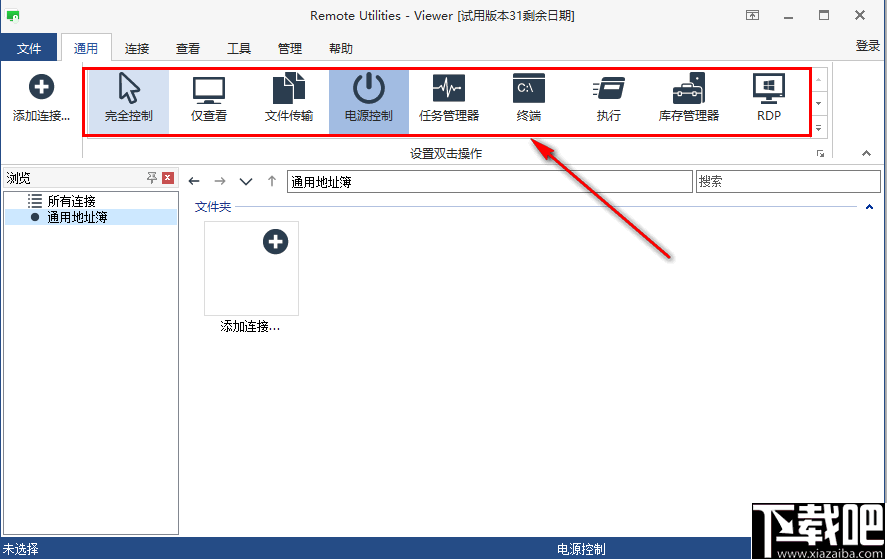Open 任务管理器 task manager mode
This screenshot has height=559, width=887.
click(x=449, y=101)
